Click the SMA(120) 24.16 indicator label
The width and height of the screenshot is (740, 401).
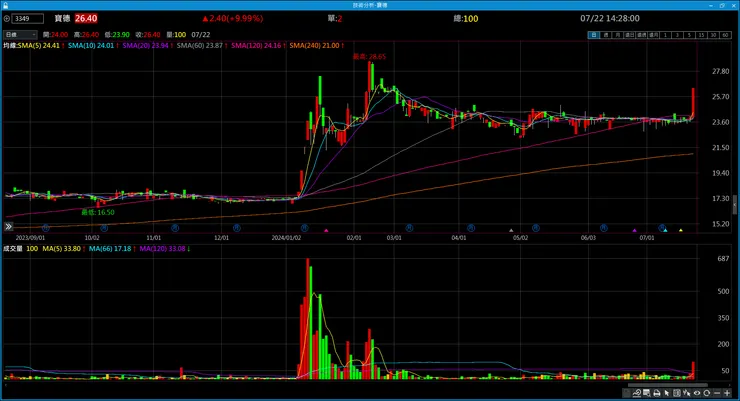click(258, 45)
